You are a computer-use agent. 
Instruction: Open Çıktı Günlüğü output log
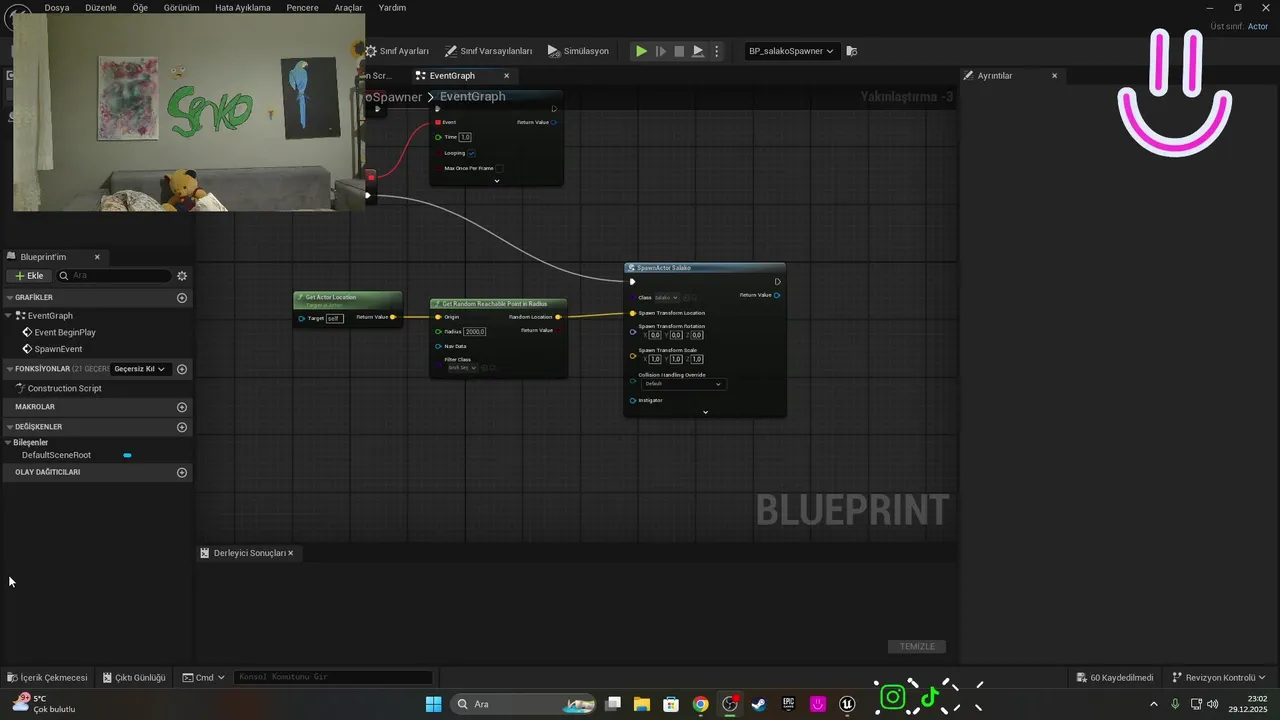(x=134, y=677)
